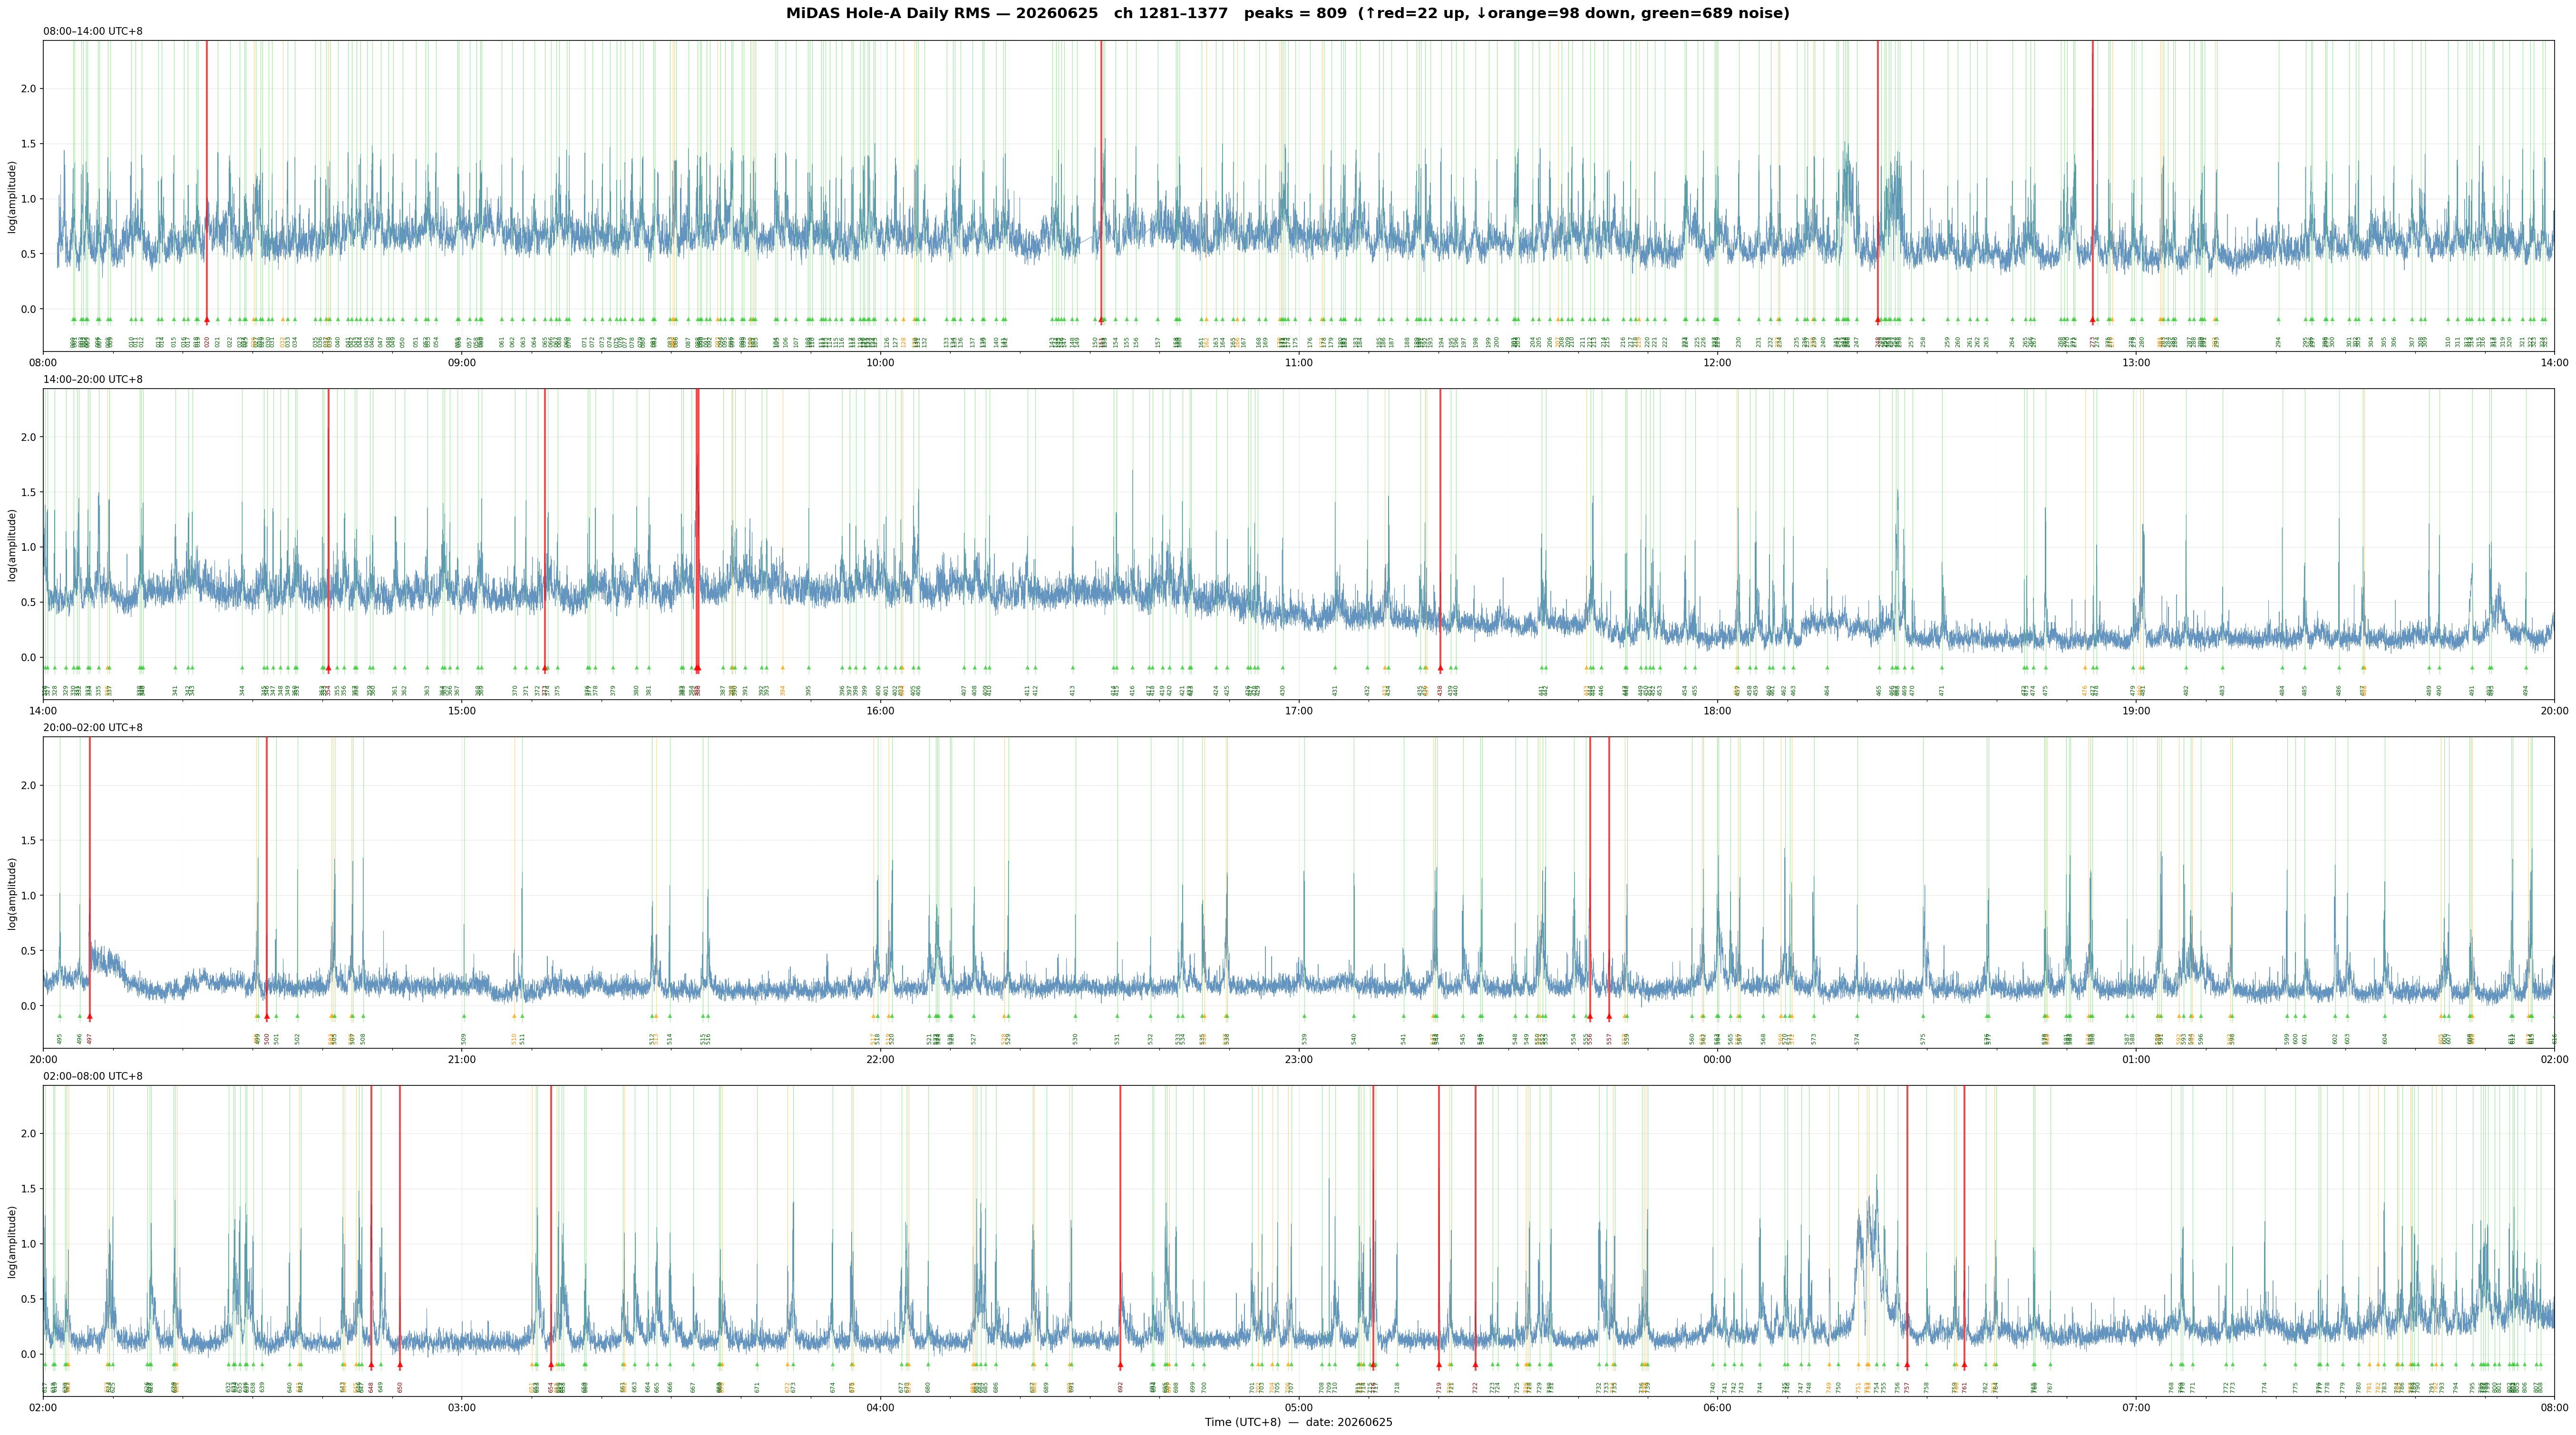Click the 2.0 y-tick in the 08:00–14:00 panel

click(28, 89)
